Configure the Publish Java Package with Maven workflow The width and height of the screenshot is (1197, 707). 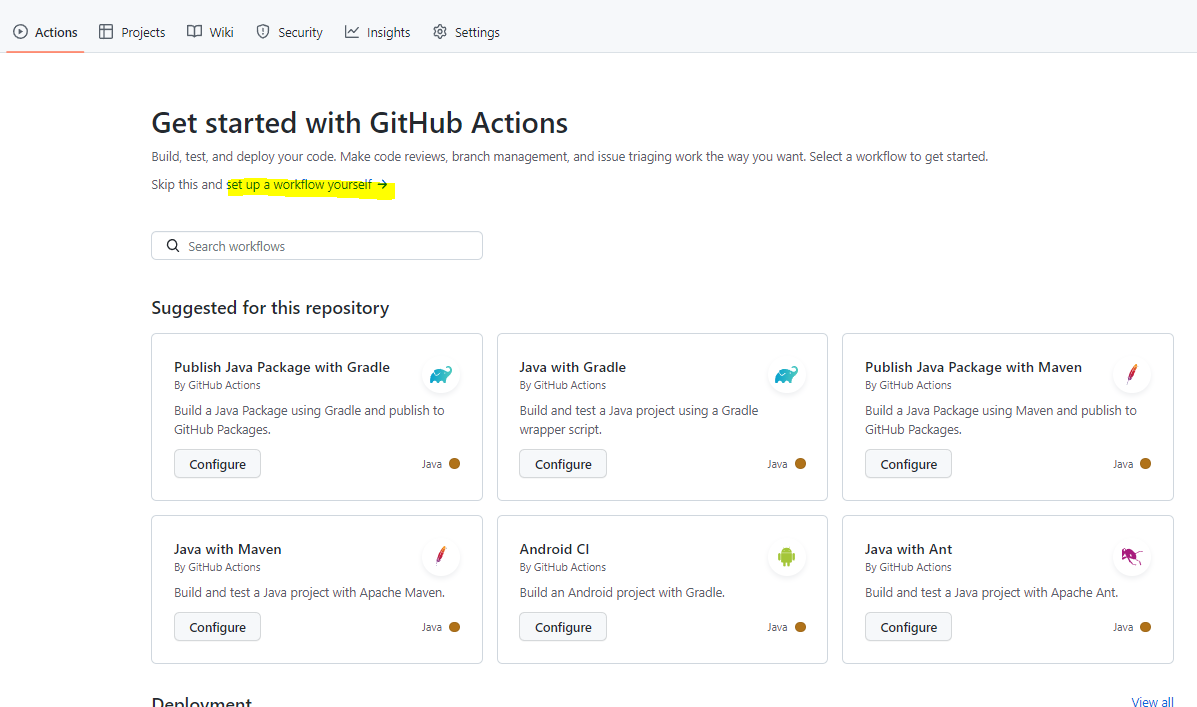pos(908,464)
